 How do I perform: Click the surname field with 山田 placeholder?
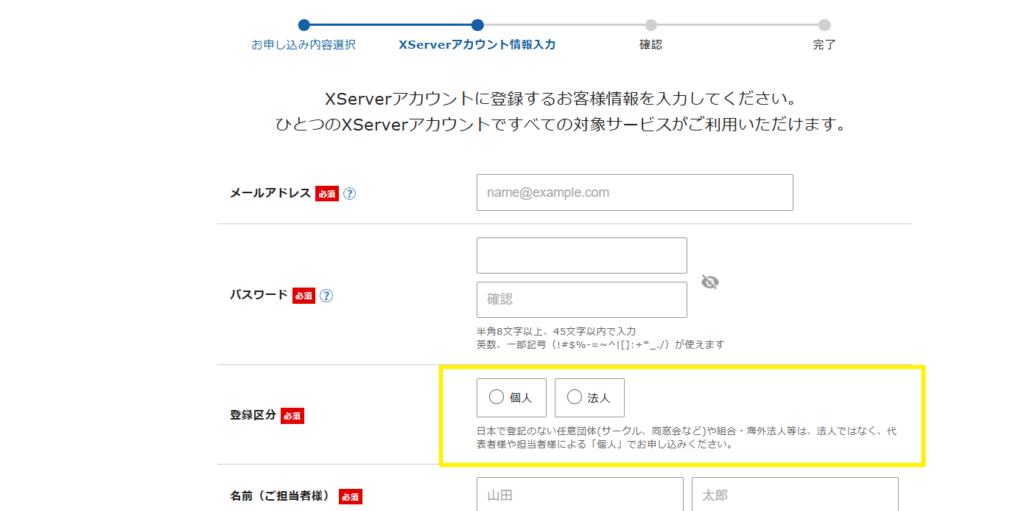point(580,495)
